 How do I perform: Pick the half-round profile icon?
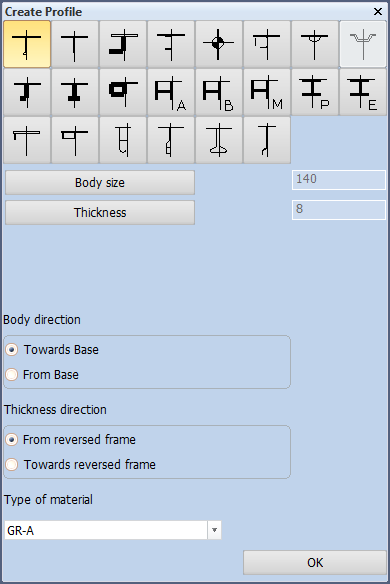(x=315, y=44)
